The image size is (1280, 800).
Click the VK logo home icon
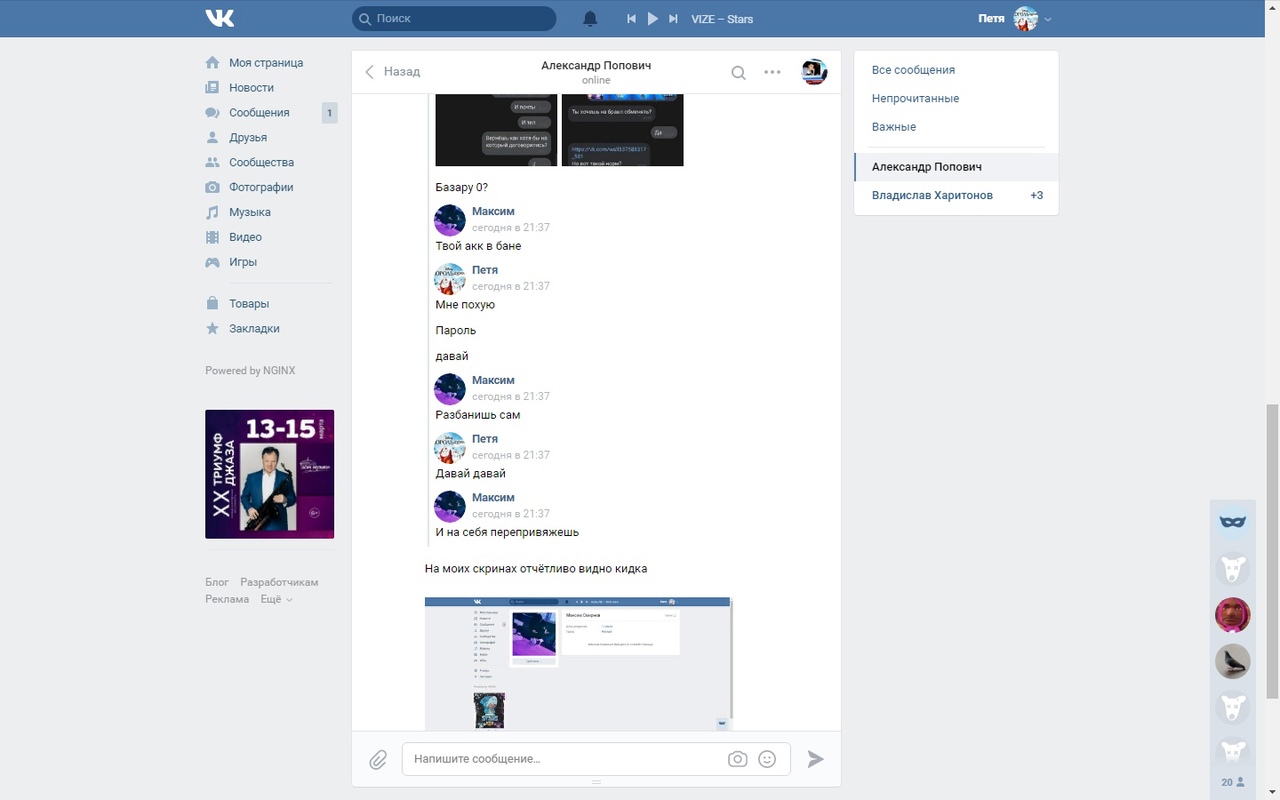coord(219,18)
